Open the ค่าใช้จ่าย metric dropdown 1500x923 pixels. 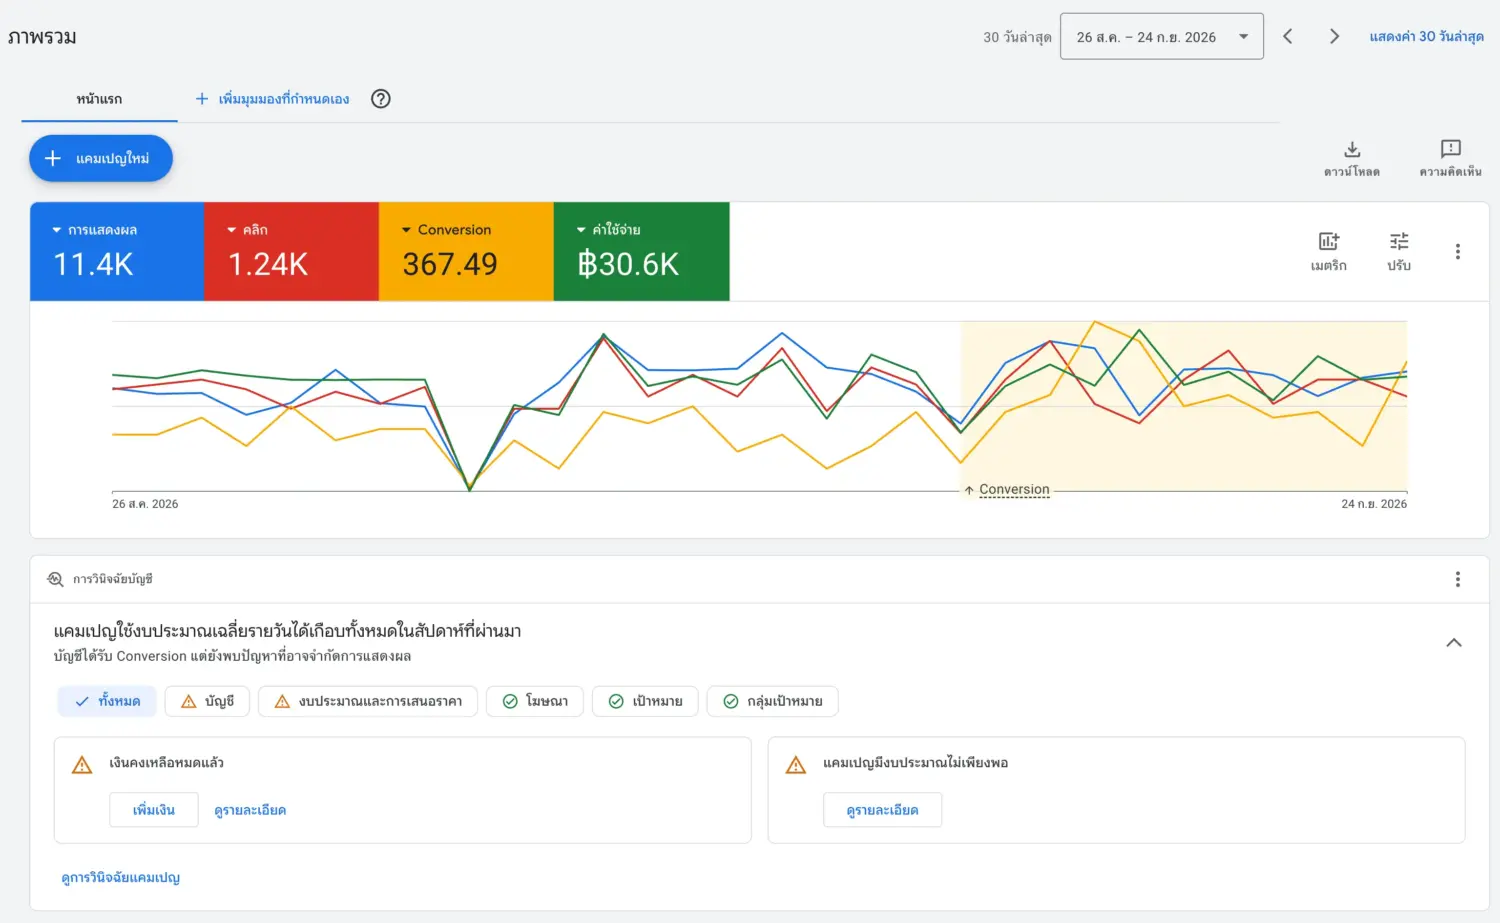608,230
